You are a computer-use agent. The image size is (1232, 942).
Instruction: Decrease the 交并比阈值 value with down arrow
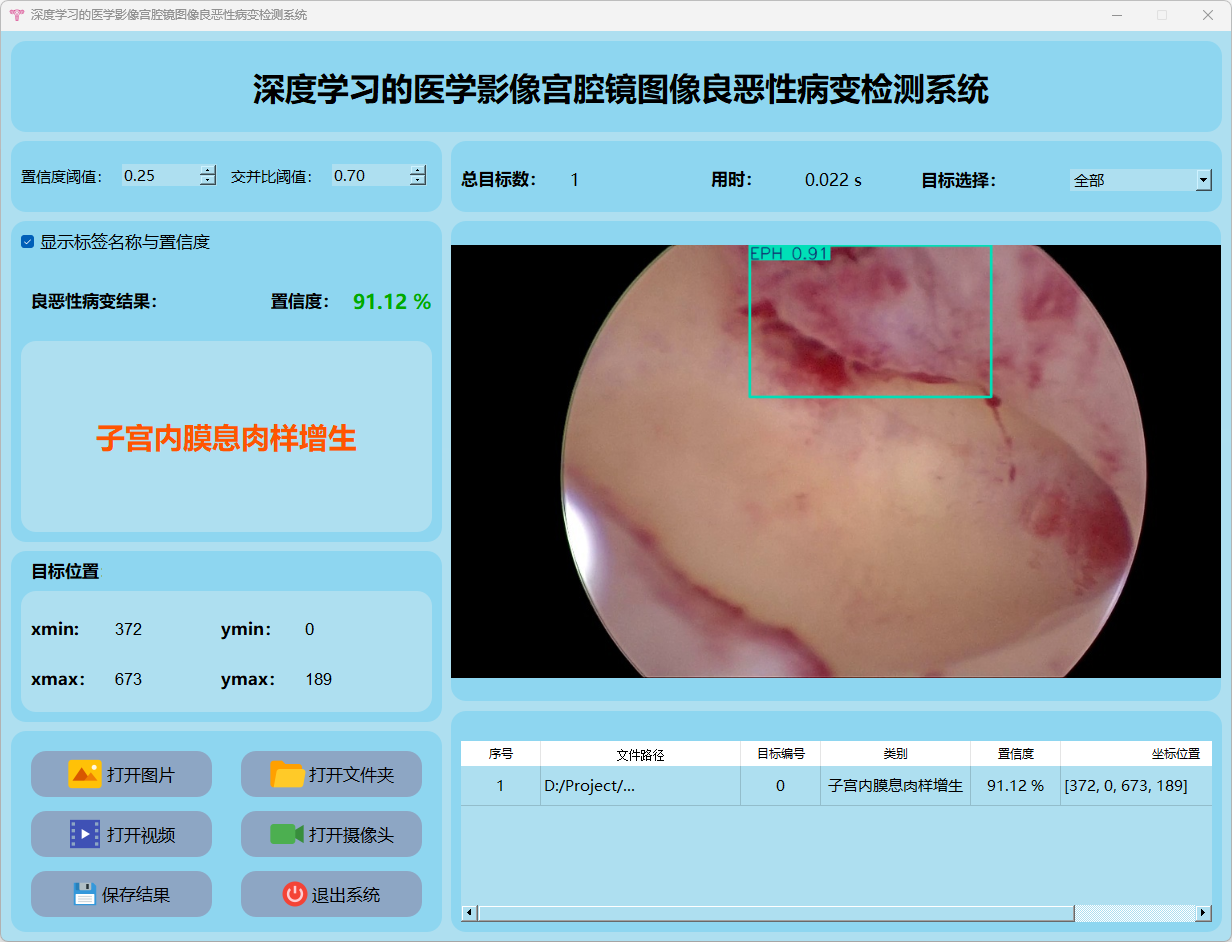tap(417, 181)
